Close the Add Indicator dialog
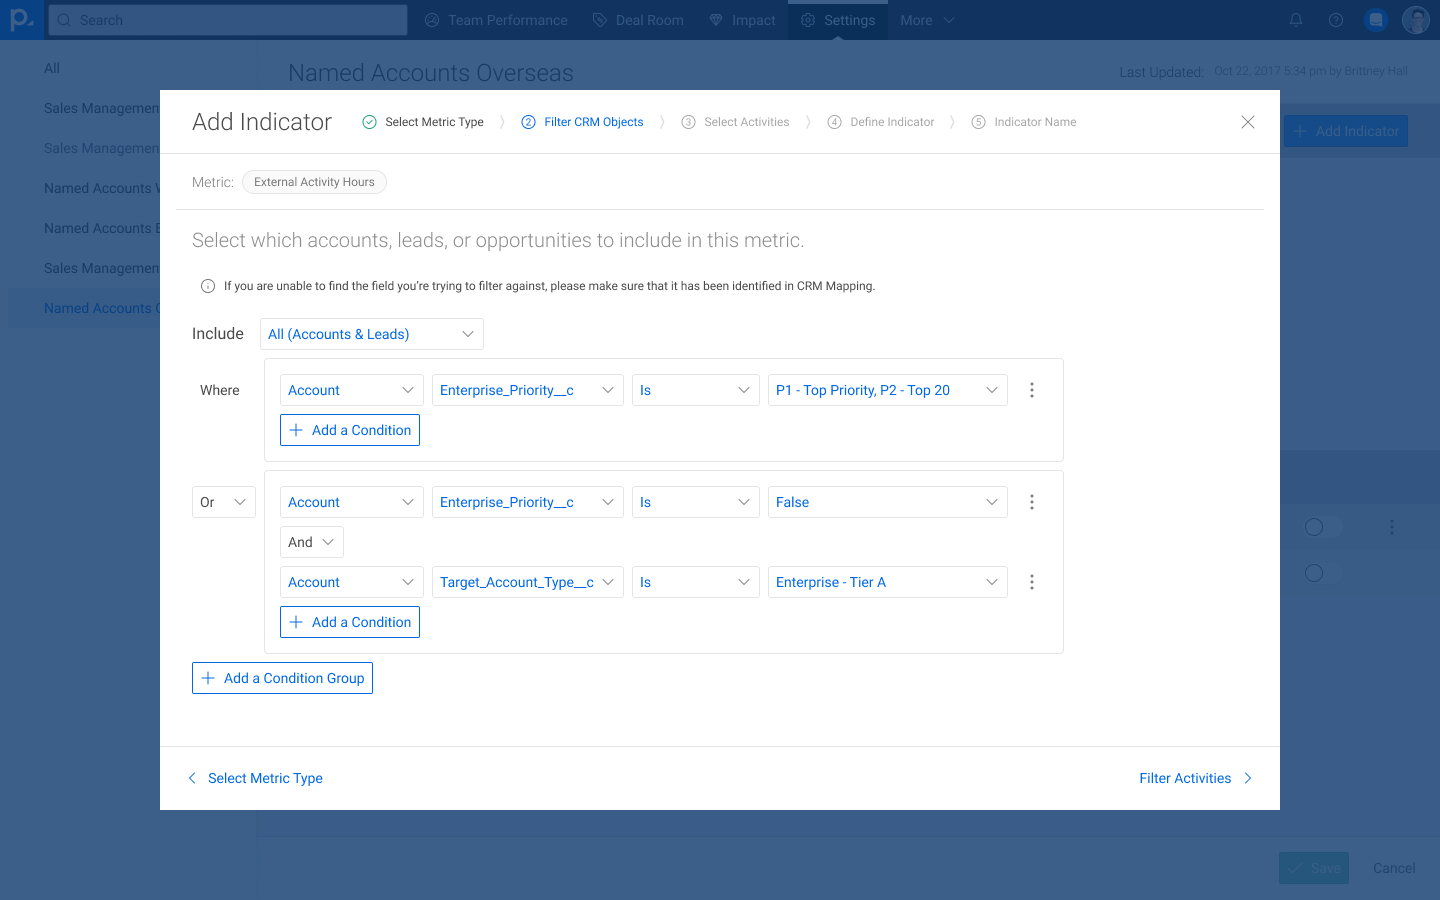Screen dimensions: 1440x900 pos(1247,122)
